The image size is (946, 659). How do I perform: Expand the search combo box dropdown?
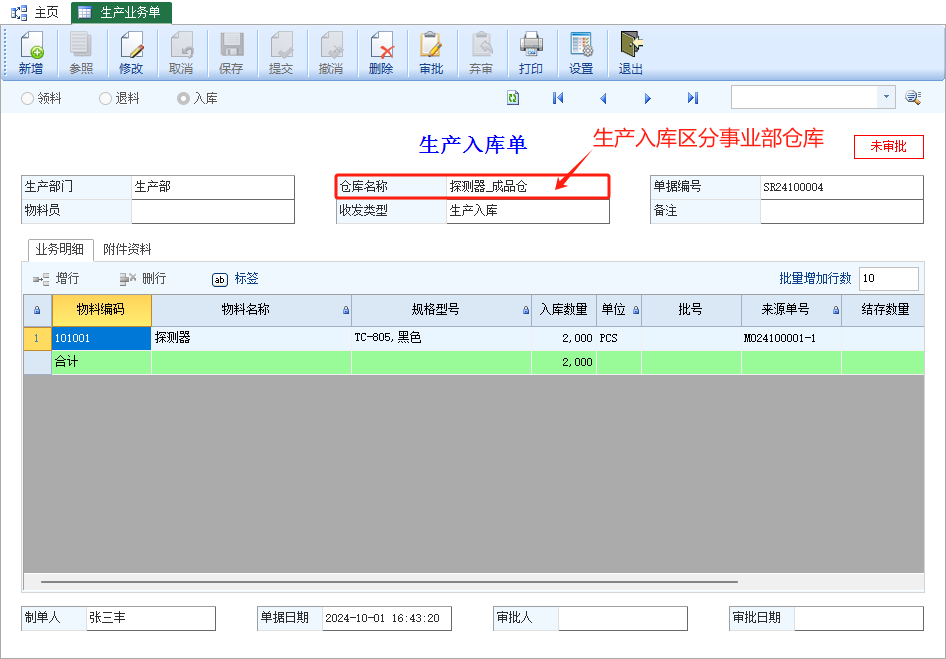coord(886,97)
